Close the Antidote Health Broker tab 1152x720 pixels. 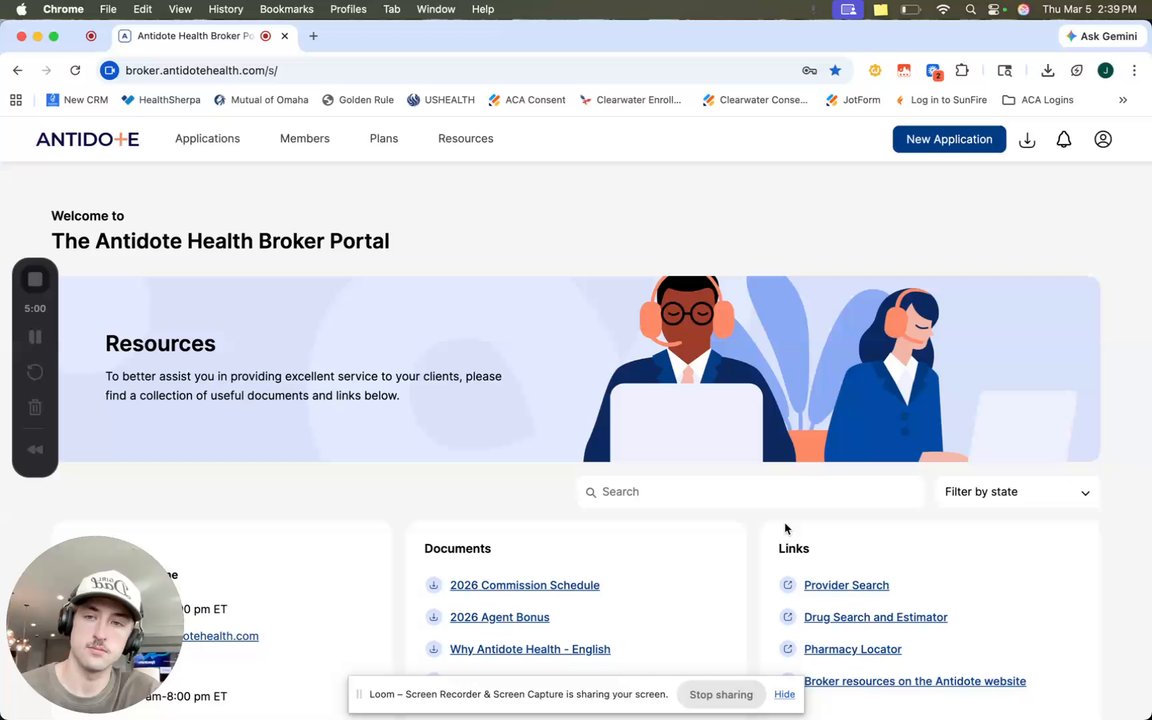point(284,36)
